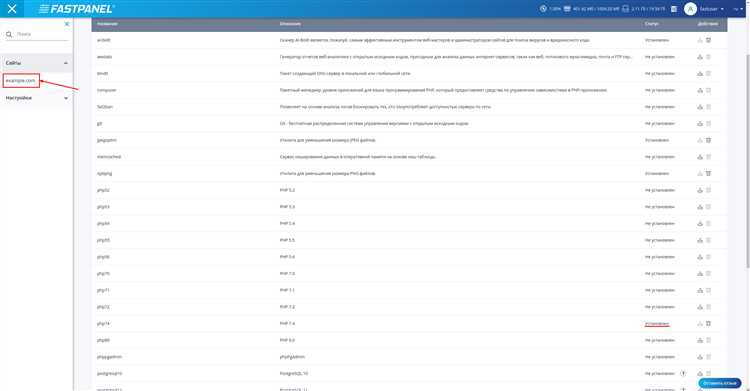
Task: Select the git name cell
Action: 99,123
